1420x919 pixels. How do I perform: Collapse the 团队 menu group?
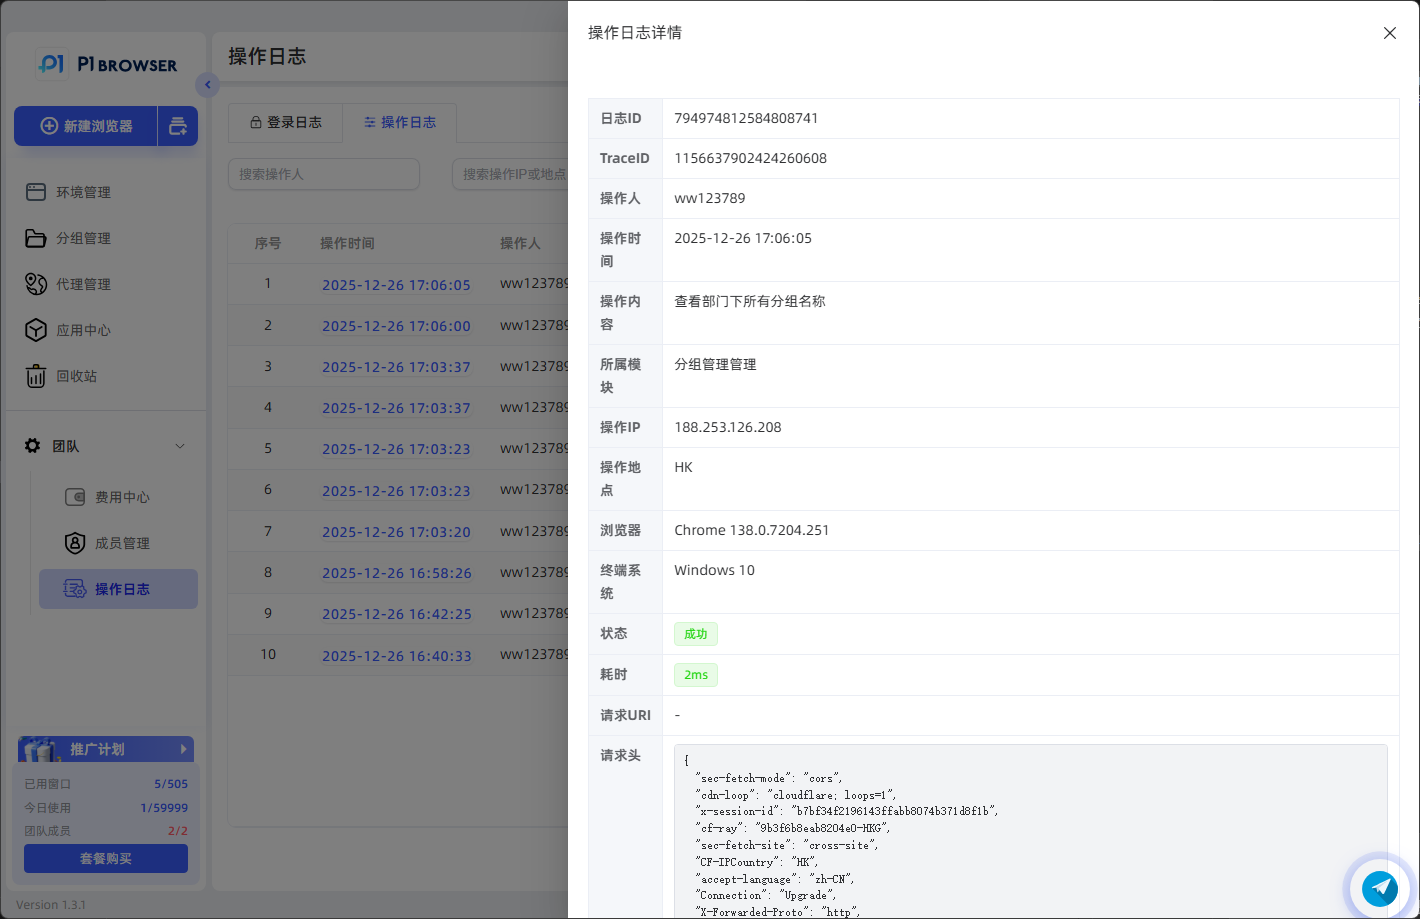[180, 446]
